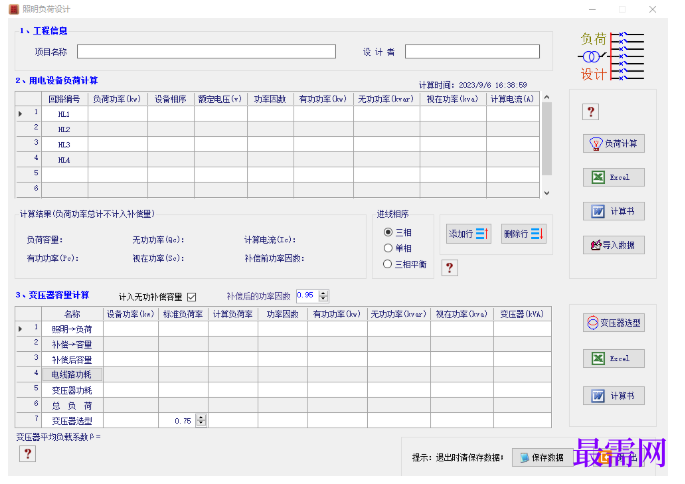This screenshot has width=685, height=484.
Task: Export load table via upper Excel button
Action: coord(613,177)
